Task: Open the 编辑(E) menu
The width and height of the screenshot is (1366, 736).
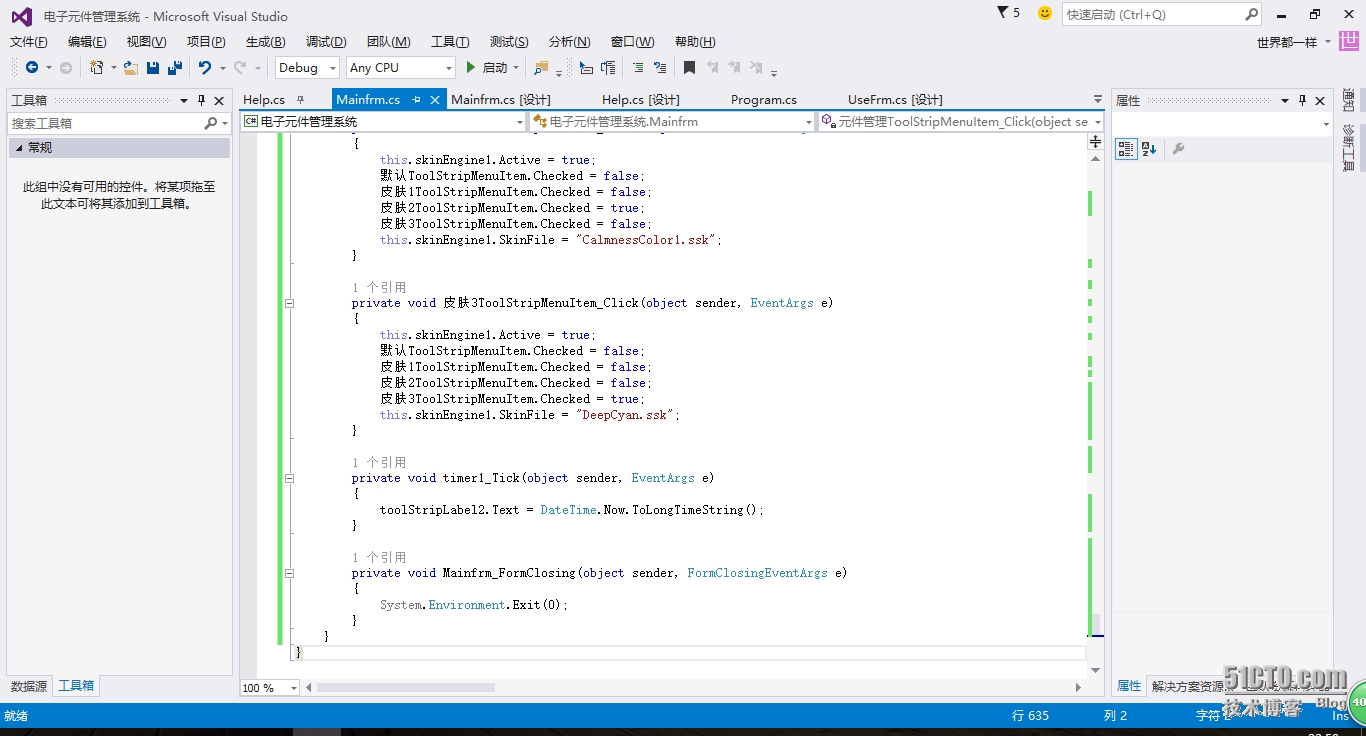Action: coord(87,42)
